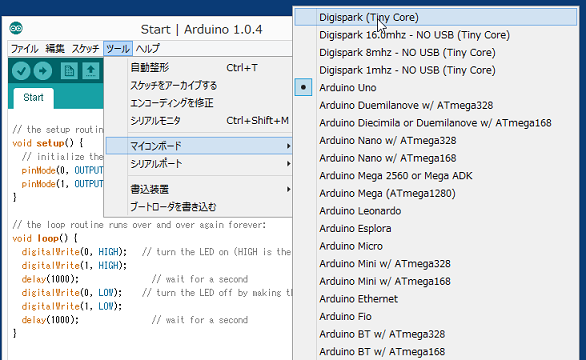Select Arduino Micro board
Image resolution: width=586 pixels, height=360 pixels.
pos(435,246)
